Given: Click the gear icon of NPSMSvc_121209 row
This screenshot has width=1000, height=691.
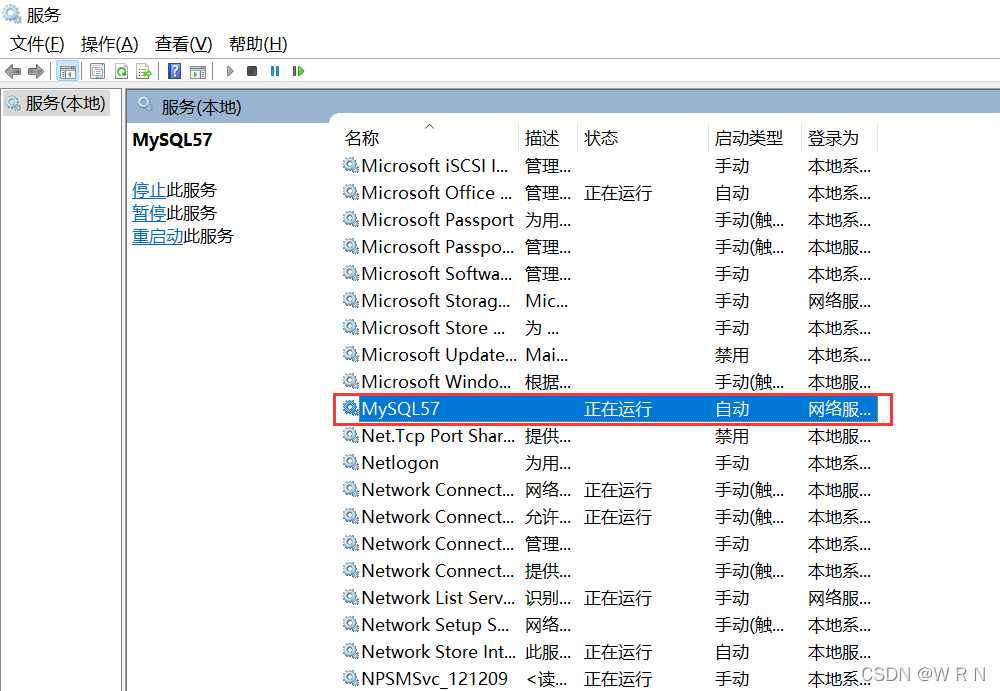Looking at the screenshot, I should tap(350, 678).
